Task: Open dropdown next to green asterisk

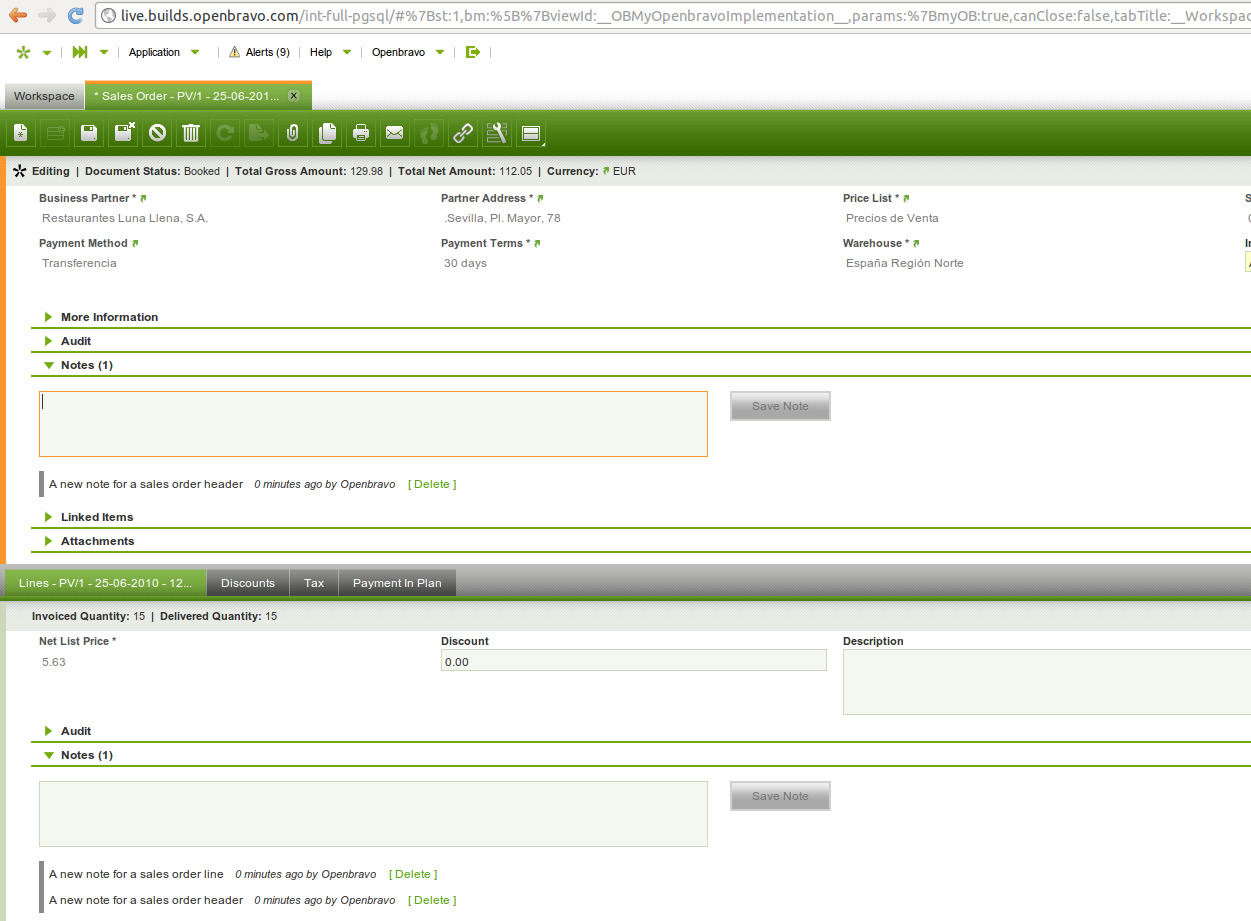Action: (46, 53)
